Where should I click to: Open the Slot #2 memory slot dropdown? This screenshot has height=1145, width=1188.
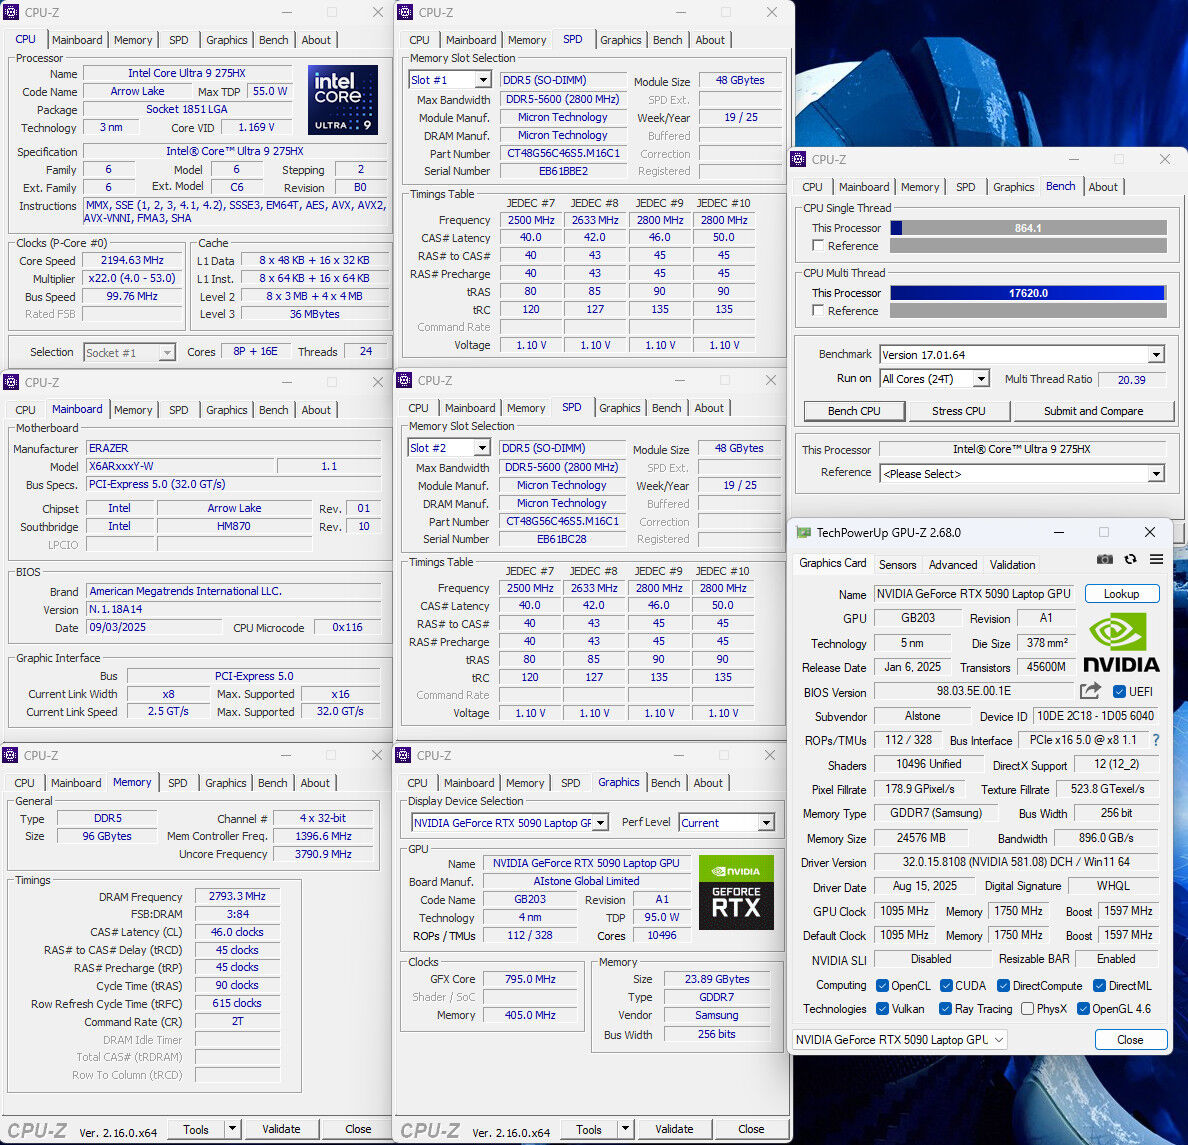[x=483, y=448]
